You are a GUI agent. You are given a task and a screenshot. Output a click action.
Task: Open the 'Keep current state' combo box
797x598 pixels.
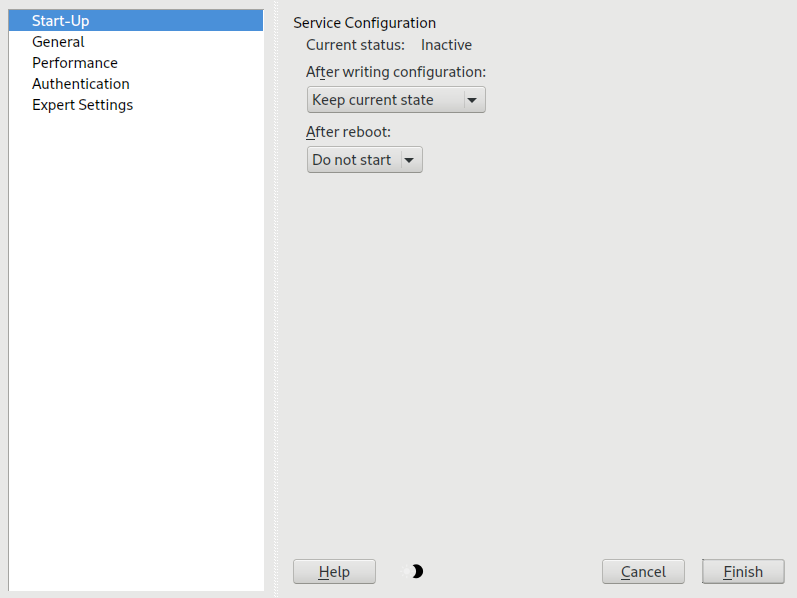[x=385, y=100]
